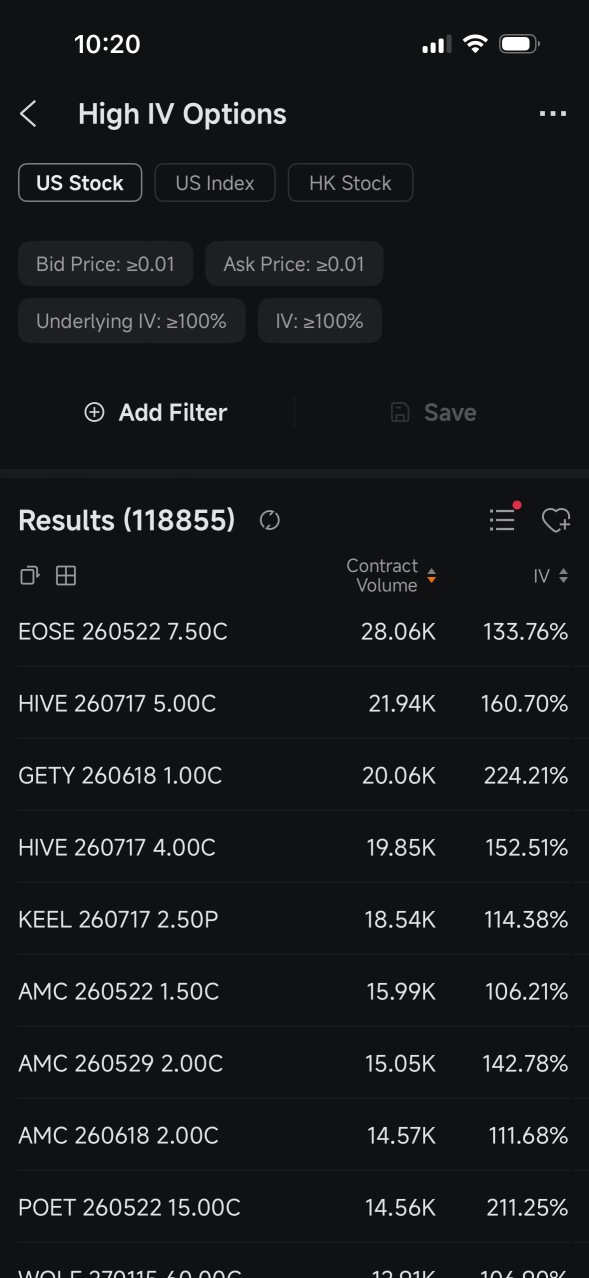Tap the Save button
Image resolution: width=589 pixels, height=1278 pixels.
pyautogui.click(x=433, y=412)
